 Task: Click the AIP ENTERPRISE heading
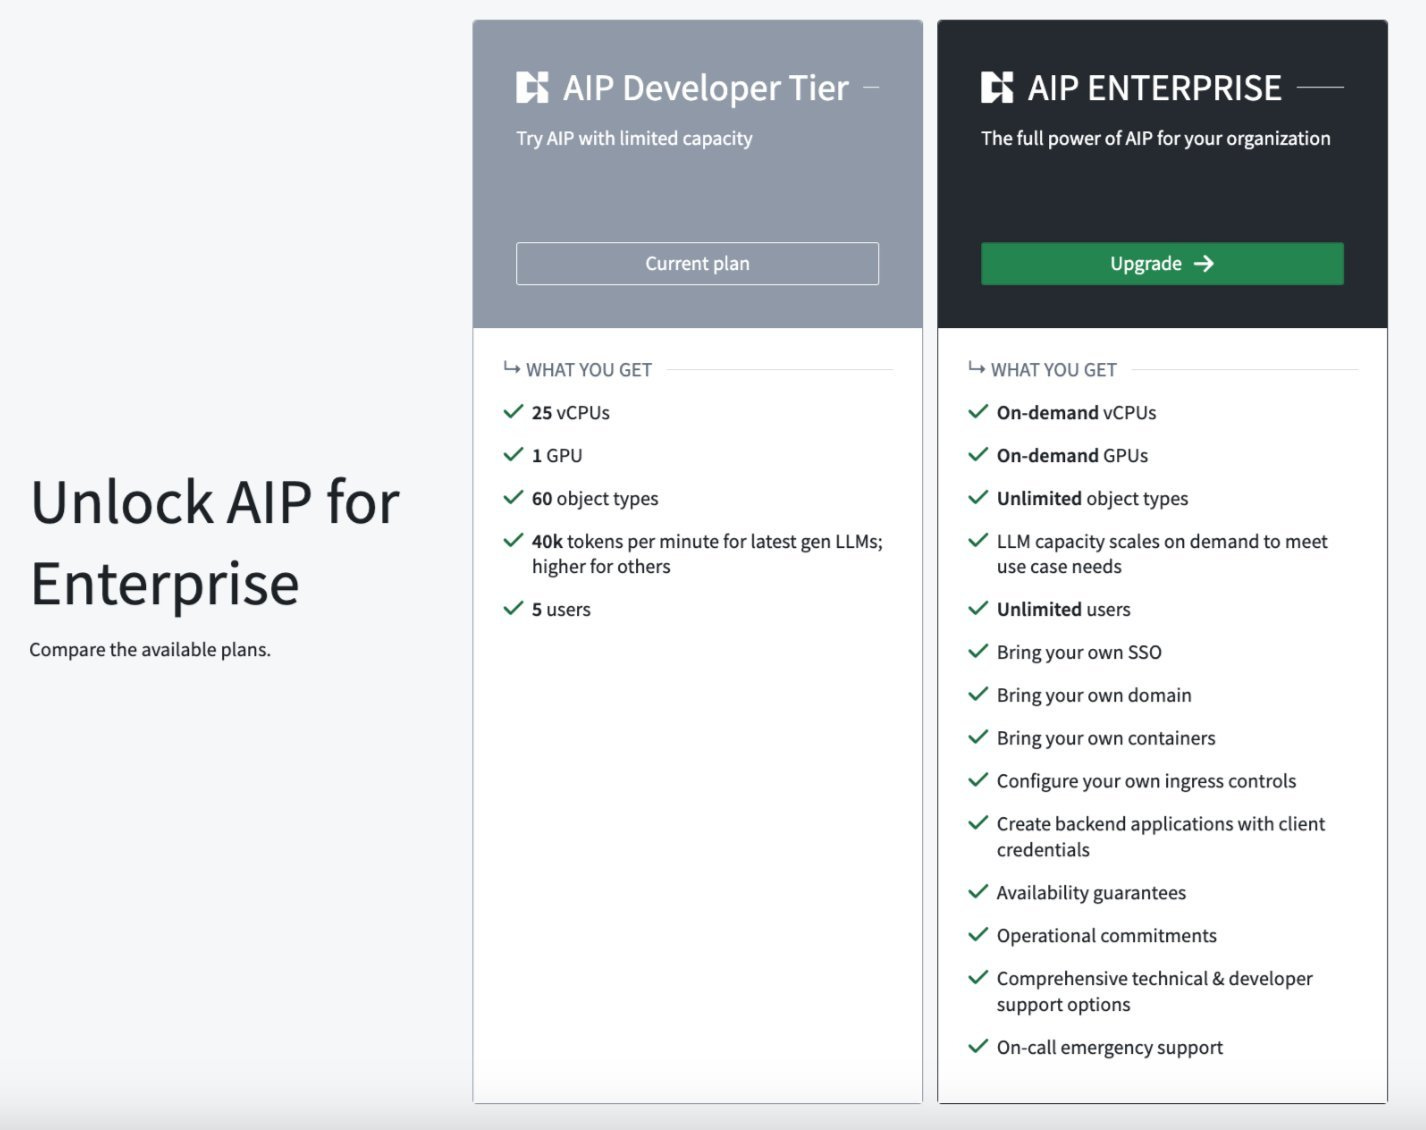point(1155,88)
